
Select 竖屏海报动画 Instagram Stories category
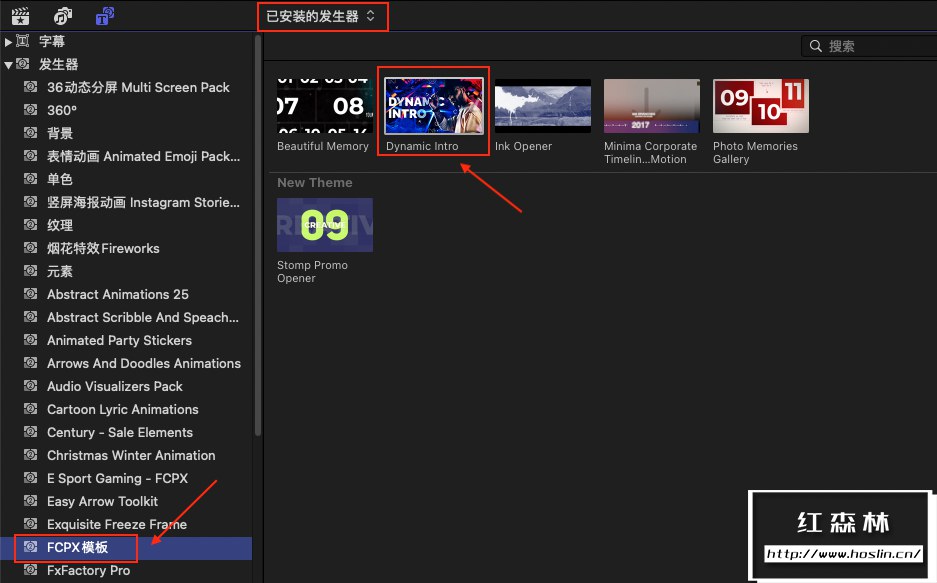coord(126,202)
